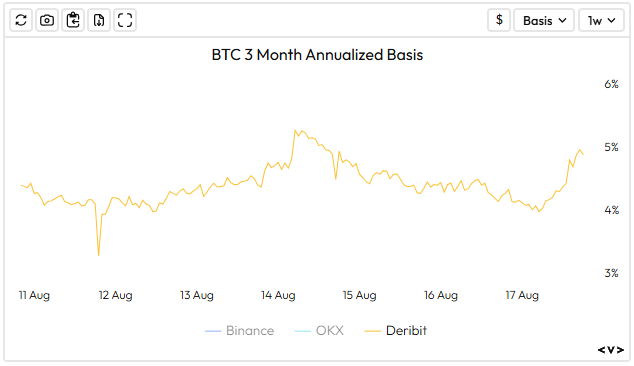The height and width of the screenshot is (366, 634).
Task: Click the 11 Aug axis label
Action: [34, 295]
